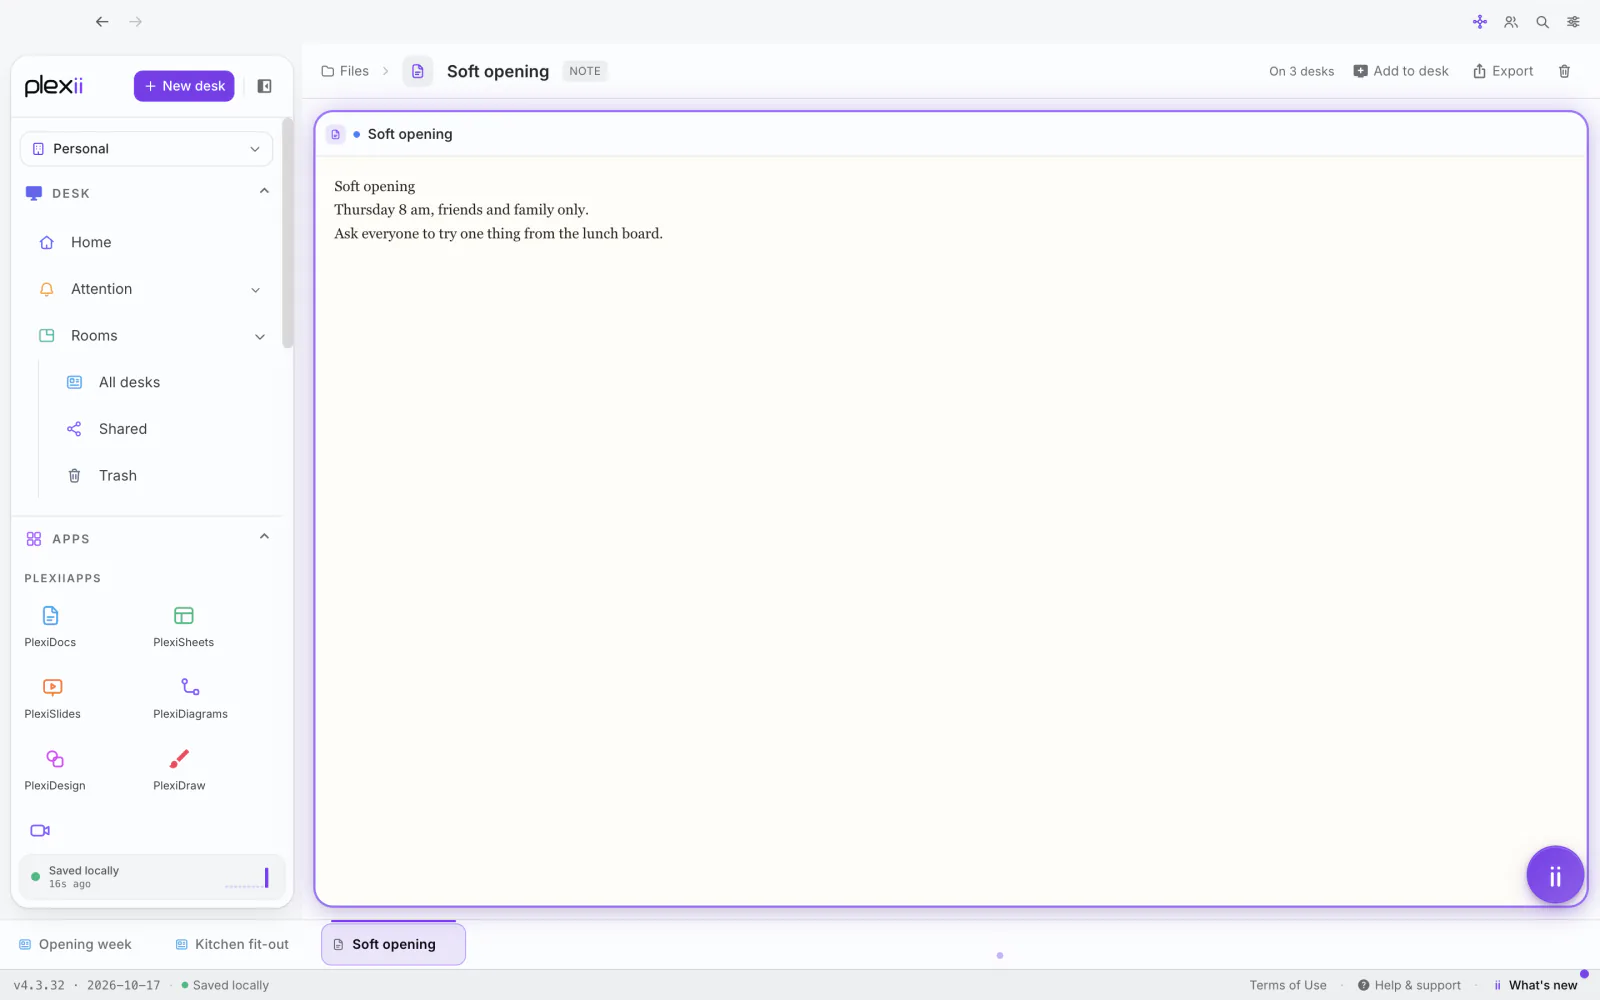Expand the Attention chevron
The height and width of the screenshot is (1000, 1600).
point(256,290)
